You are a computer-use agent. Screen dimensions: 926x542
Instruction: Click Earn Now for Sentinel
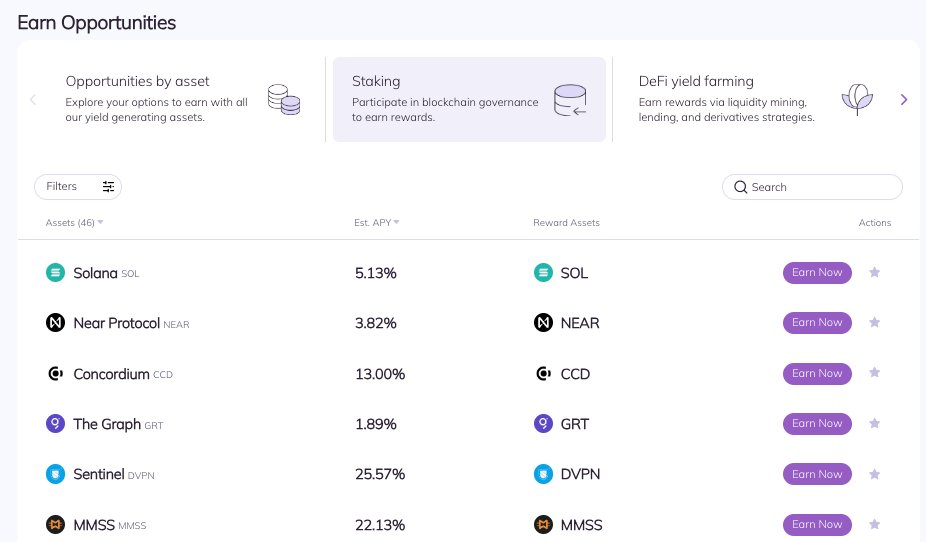[x=817, y=474]
